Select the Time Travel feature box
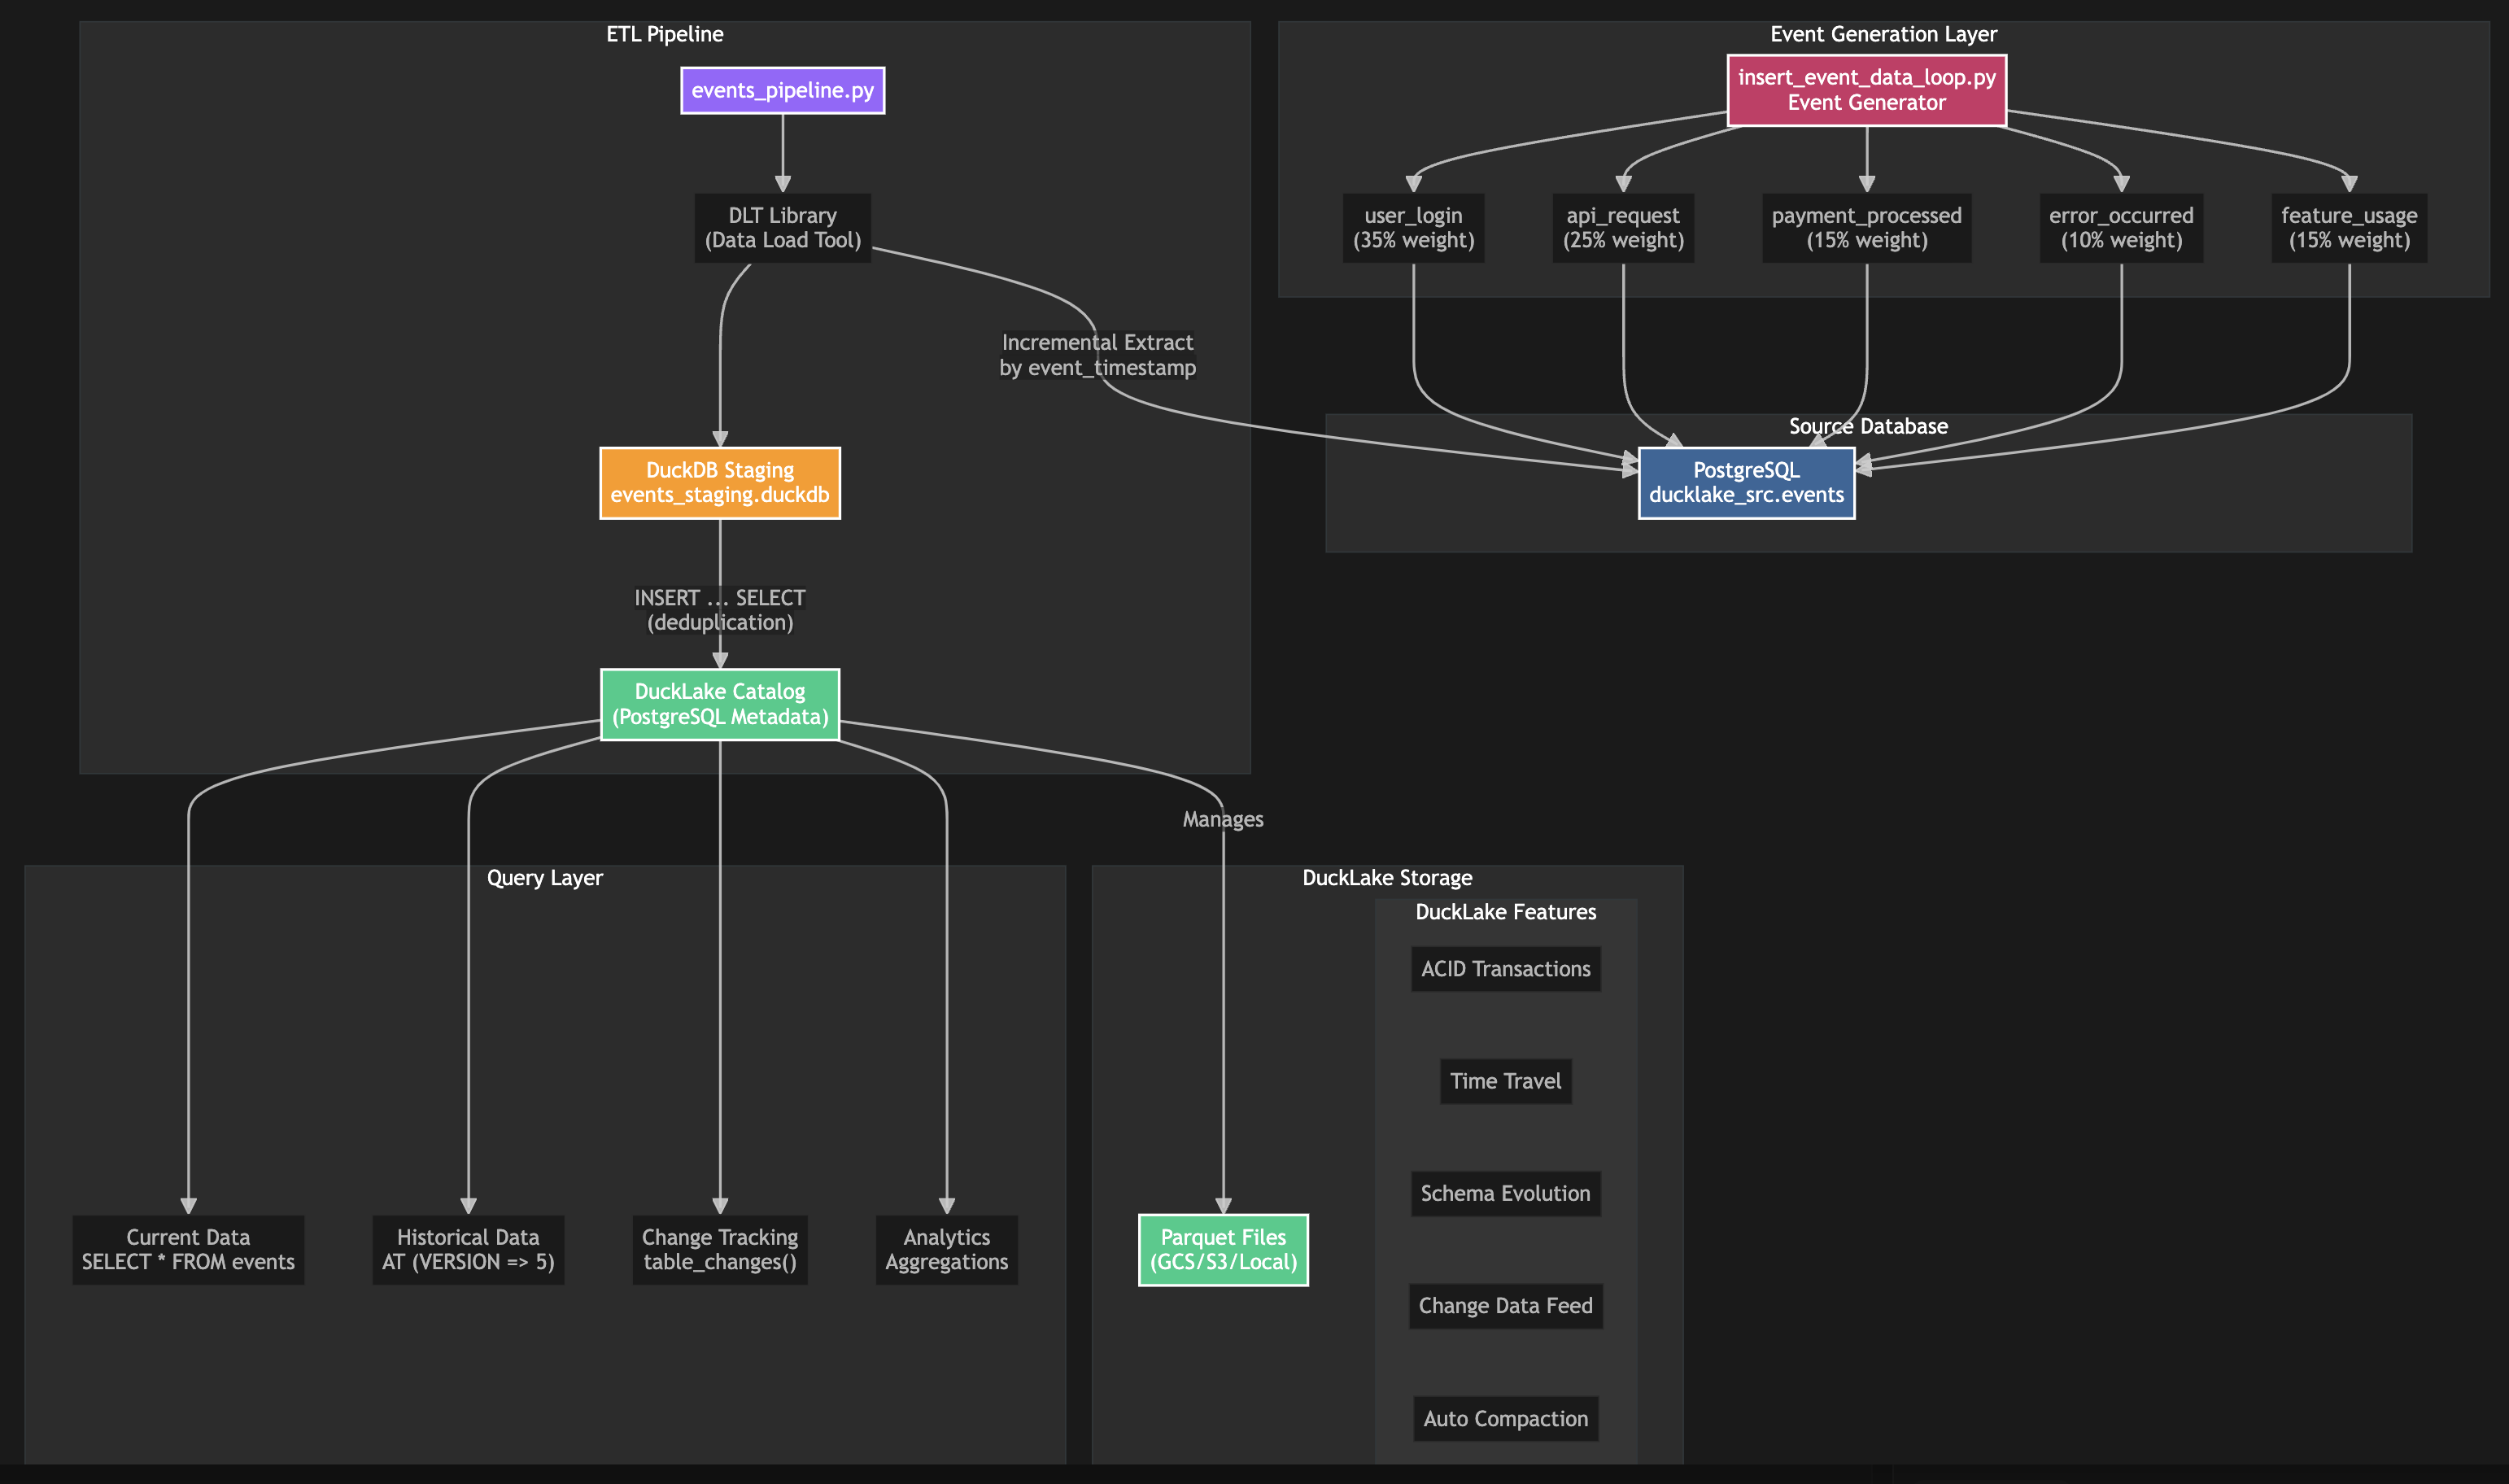 [1505, 1081]
